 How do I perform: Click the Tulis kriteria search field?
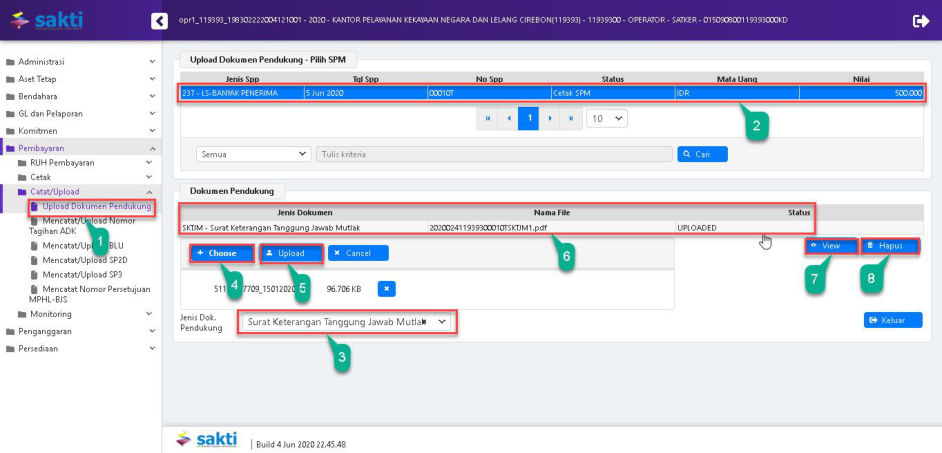[493, 154]
